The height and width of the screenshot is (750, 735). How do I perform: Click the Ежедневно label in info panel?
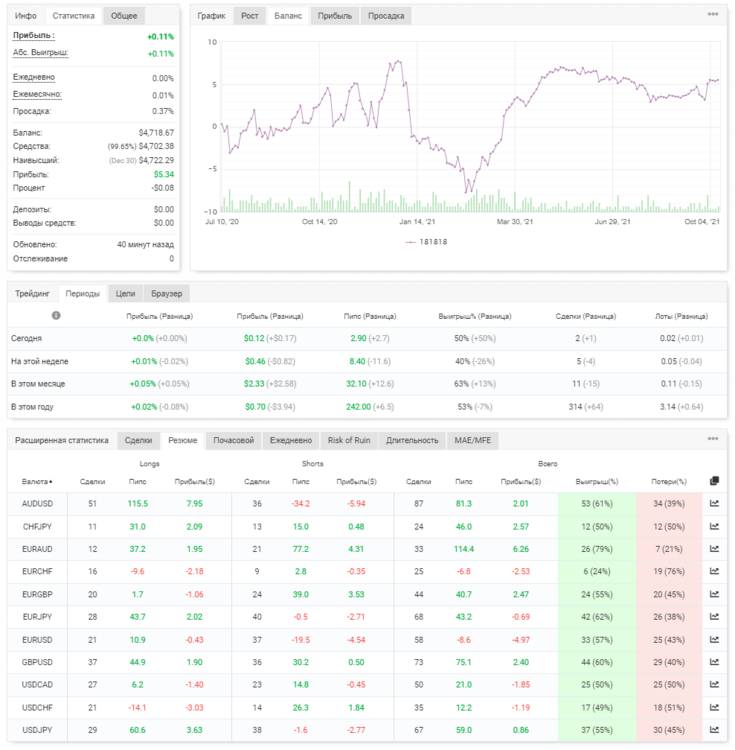[x=34, y=77]
